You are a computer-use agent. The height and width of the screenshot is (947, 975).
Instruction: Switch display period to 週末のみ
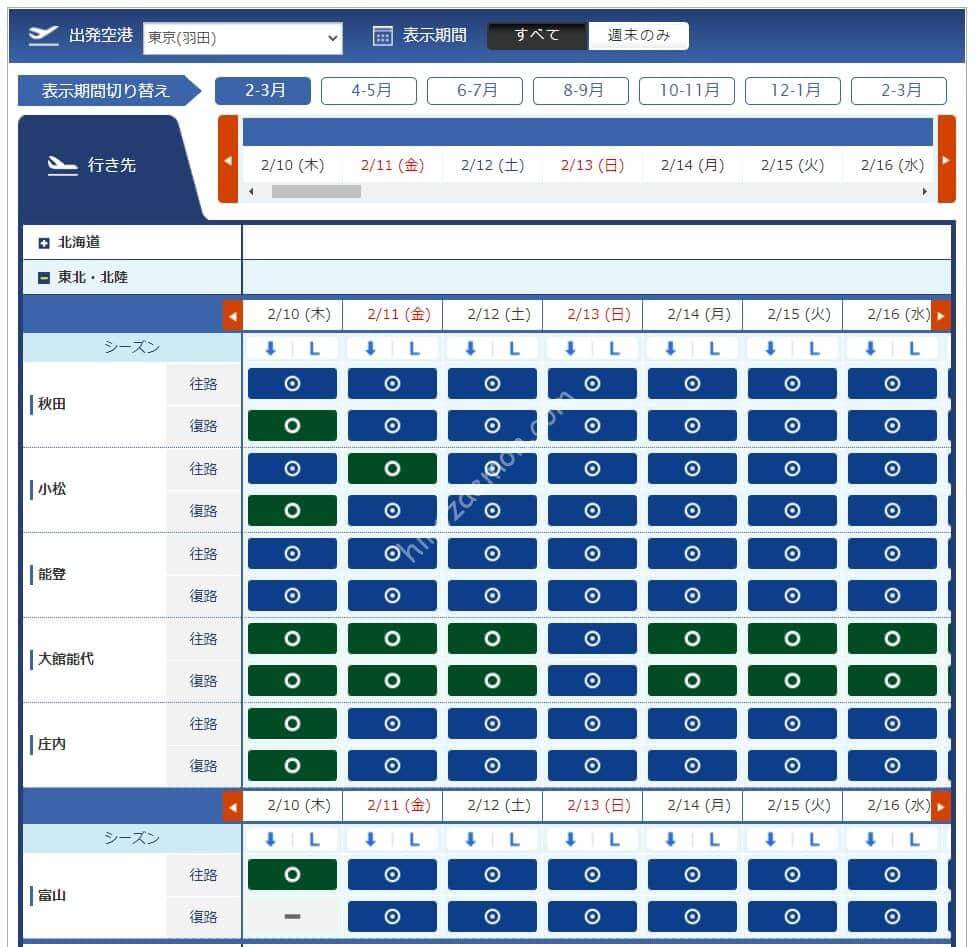(x=639, y=35)
